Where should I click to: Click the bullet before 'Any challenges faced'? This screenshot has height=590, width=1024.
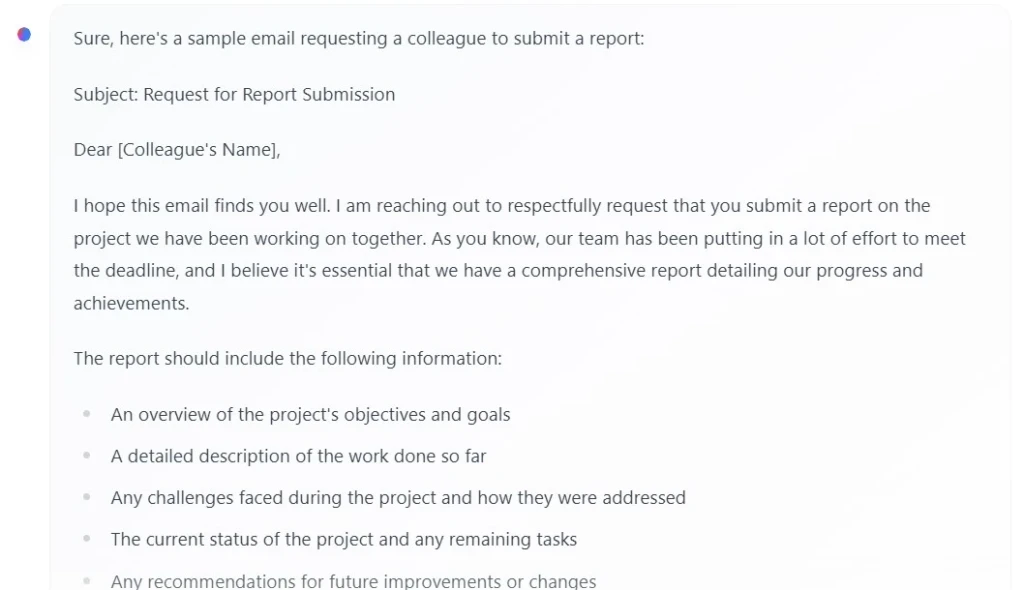pos(86,497)
